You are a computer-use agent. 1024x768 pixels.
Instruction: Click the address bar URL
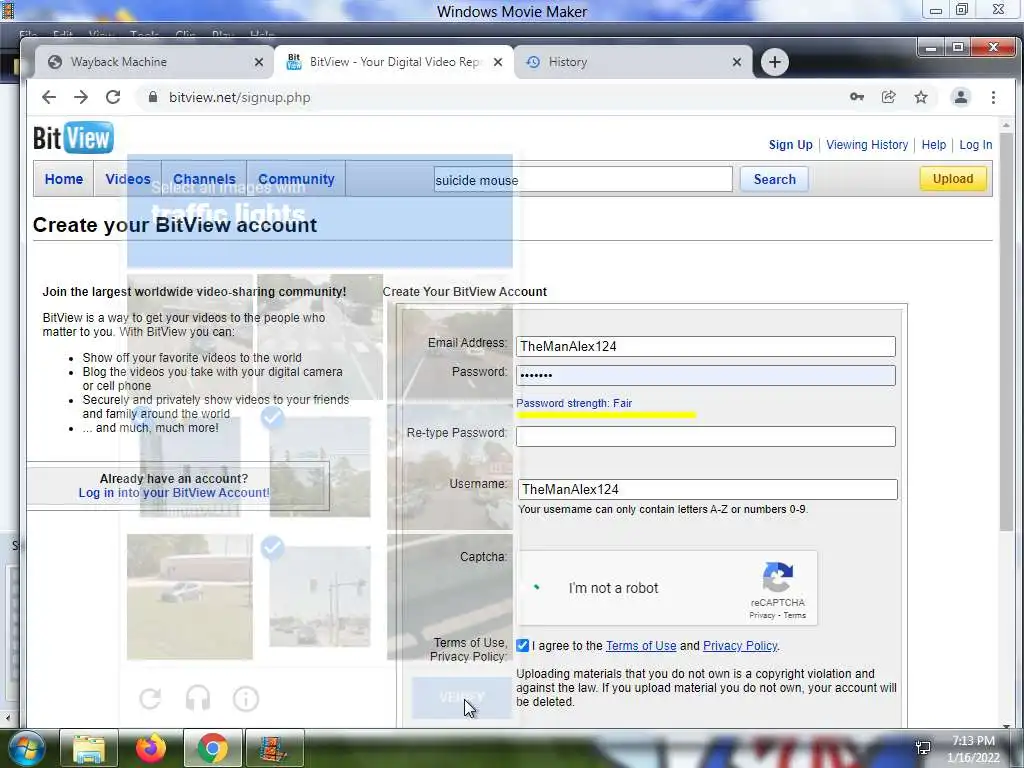(x=239, y=97)
